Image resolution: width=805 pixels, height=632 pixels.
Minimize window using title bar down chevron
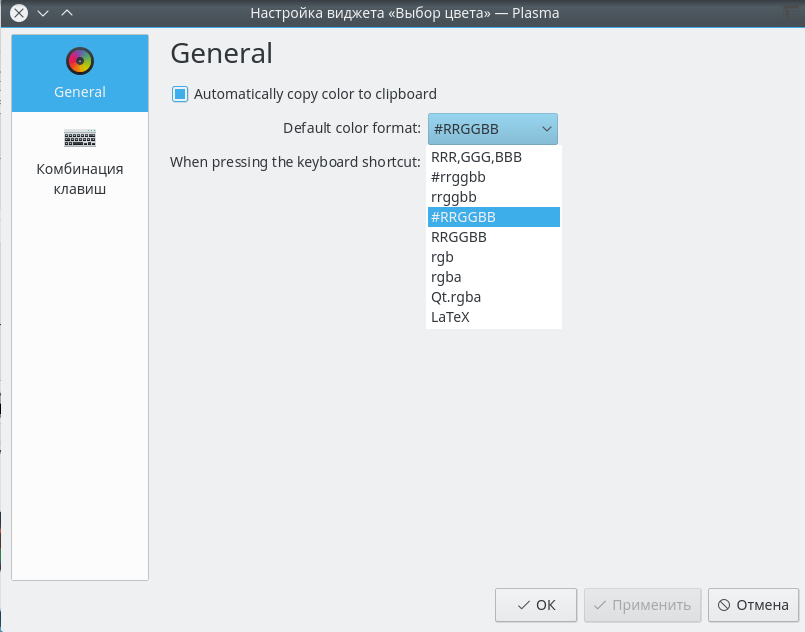[x=43, y=13]
